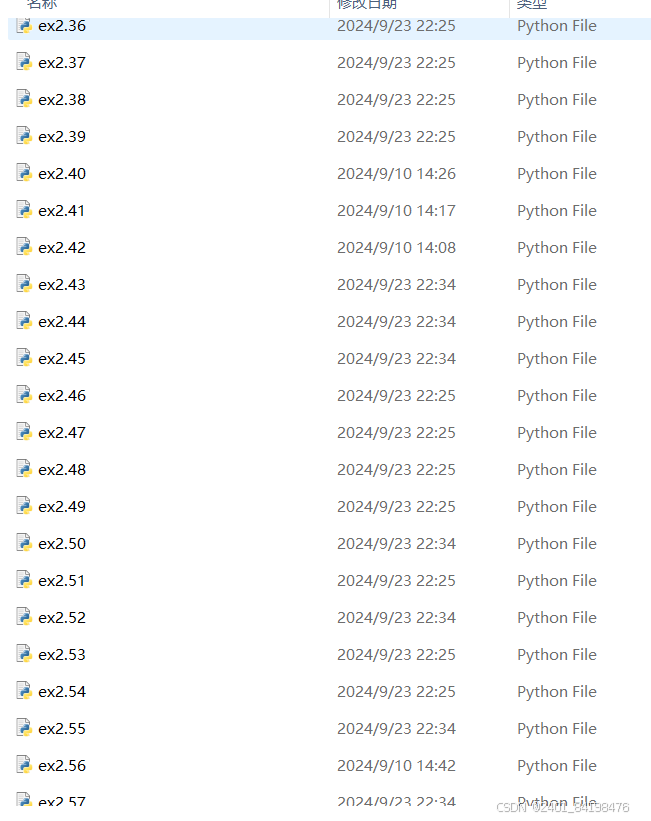This screenshot has width=651, height=821.
Task: Click the Python file icon for ex2.36
Action: point(23,25)
